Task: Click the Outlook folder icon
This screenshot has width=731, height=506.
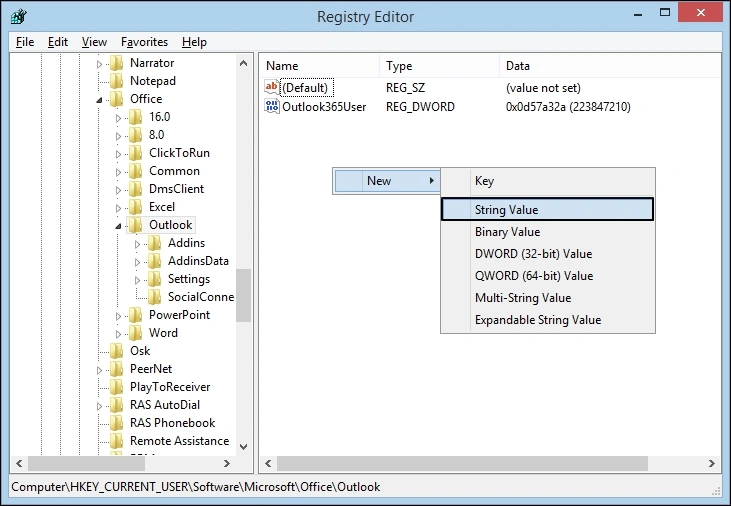Action: click(x=135, y=225)
